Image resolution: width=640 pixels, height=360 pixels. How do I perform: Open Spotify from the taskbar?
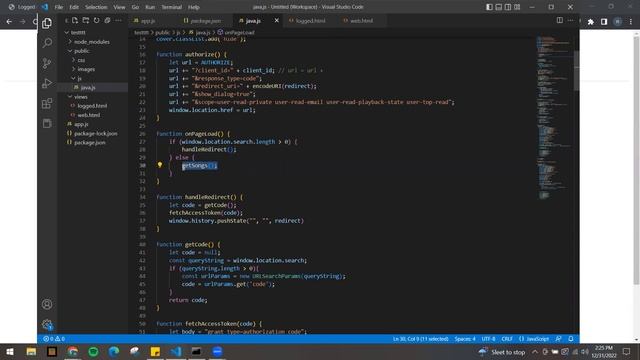93,351
